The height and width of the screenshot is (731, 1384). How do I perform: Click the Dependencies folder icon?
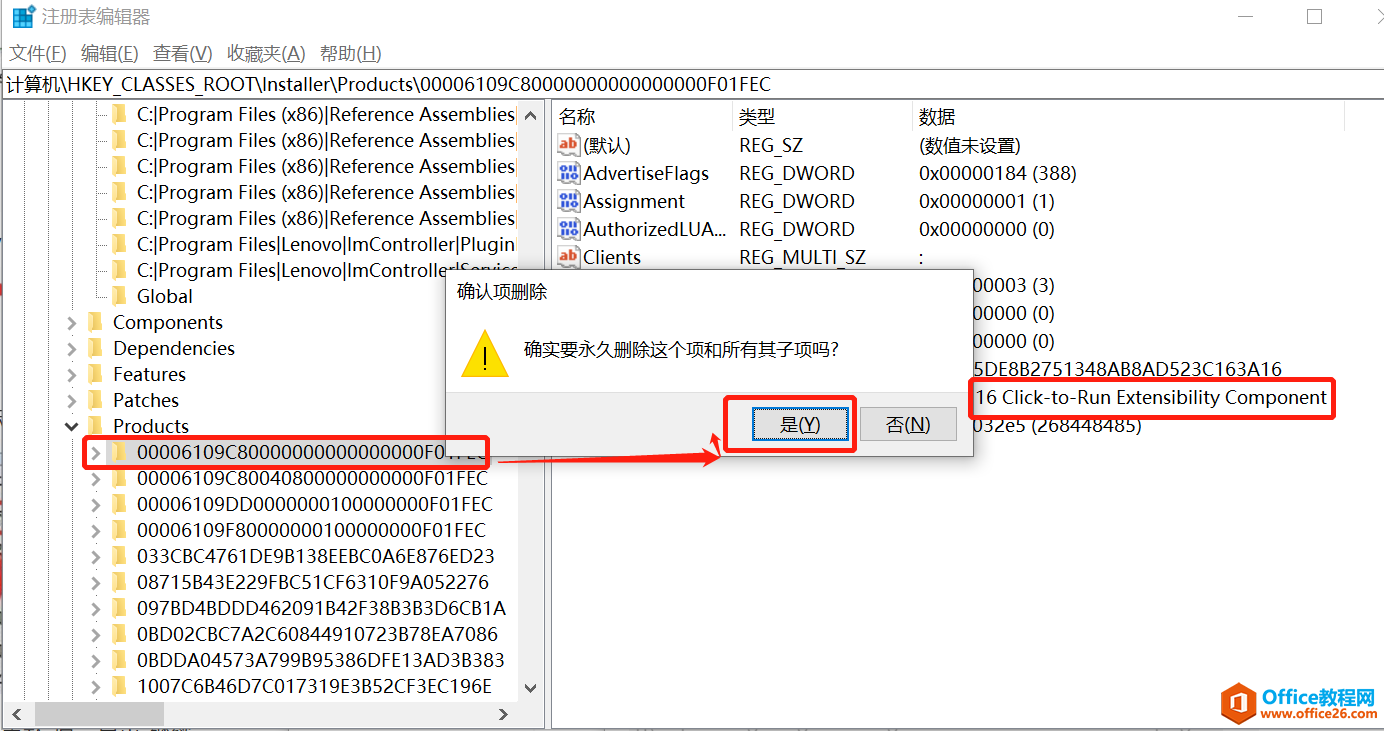(96, 348)
